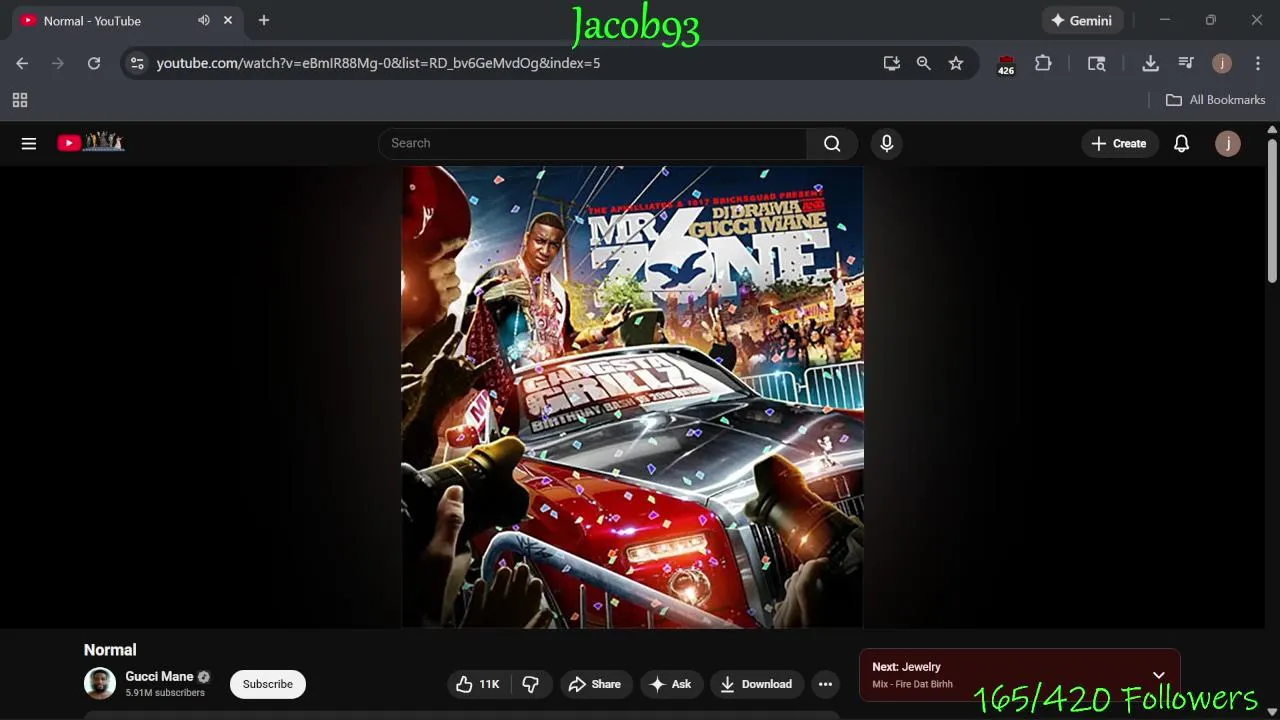The width and height of the screenshot is (1280, 720).
Task: Click the Next: Jewelry label
Action: tap(906, 667)
